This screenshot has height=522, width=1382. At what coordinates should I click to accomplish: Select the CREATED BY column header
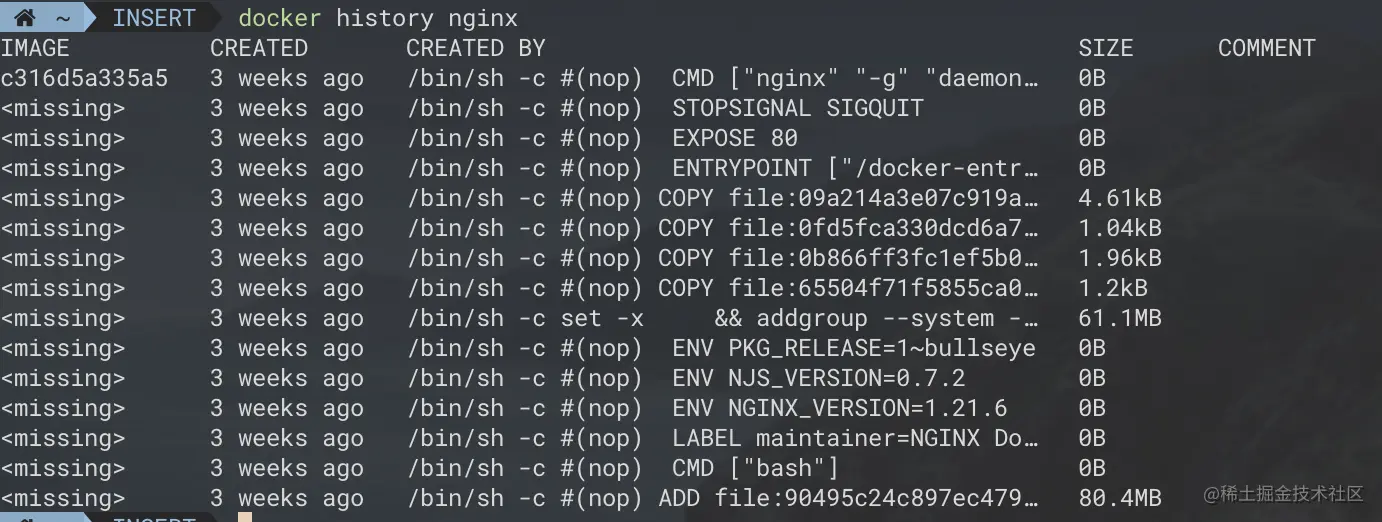pyautogui.click(x=475, y=48)
